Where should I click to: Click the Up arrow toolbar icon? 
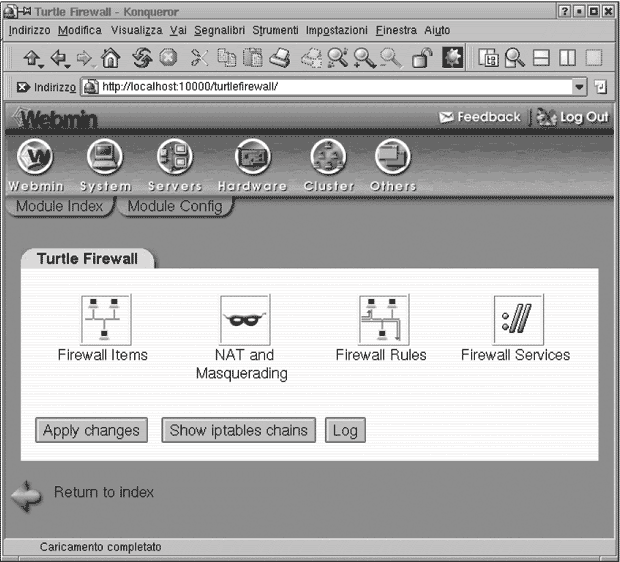click(32, 58)
